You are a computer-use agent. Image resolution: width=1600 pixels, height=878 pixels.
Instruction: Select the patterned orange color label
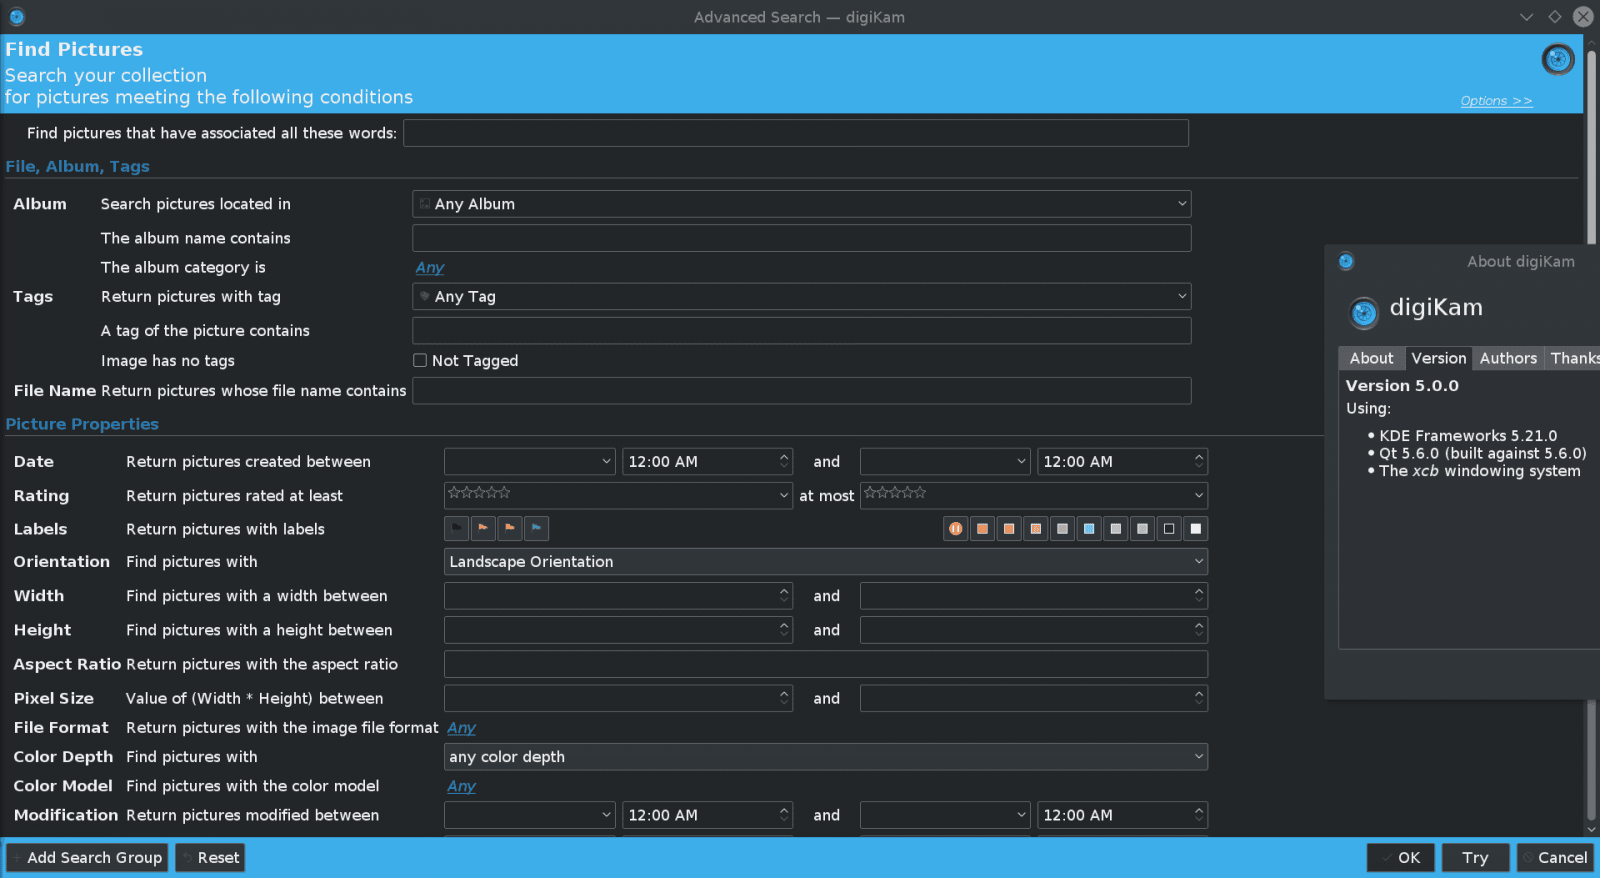click(1036, 528)
